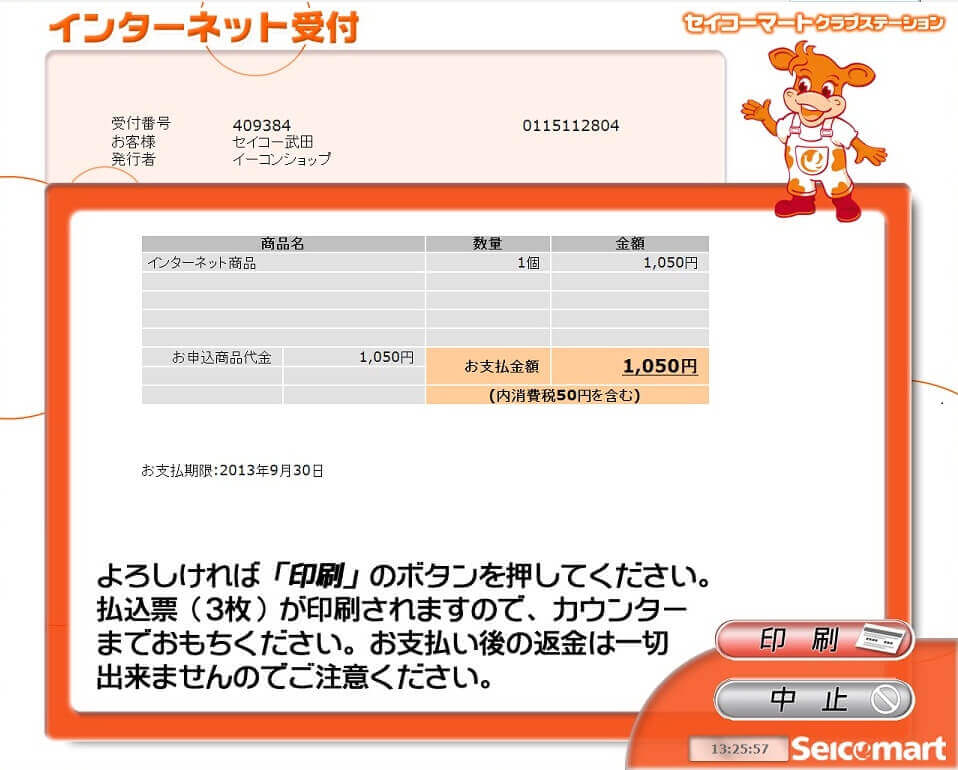Select reception number 409384
958x770 pixels.
pos(261,126)
